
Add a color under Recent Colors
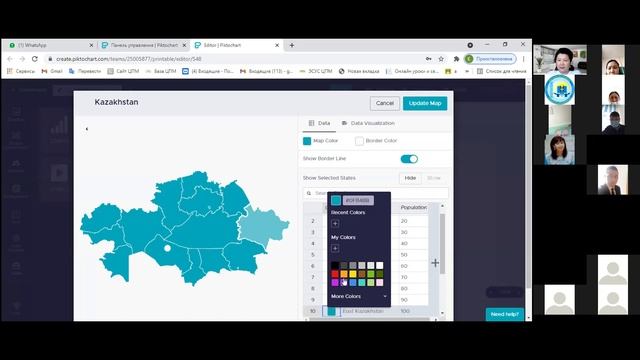[x=335, y=224]
